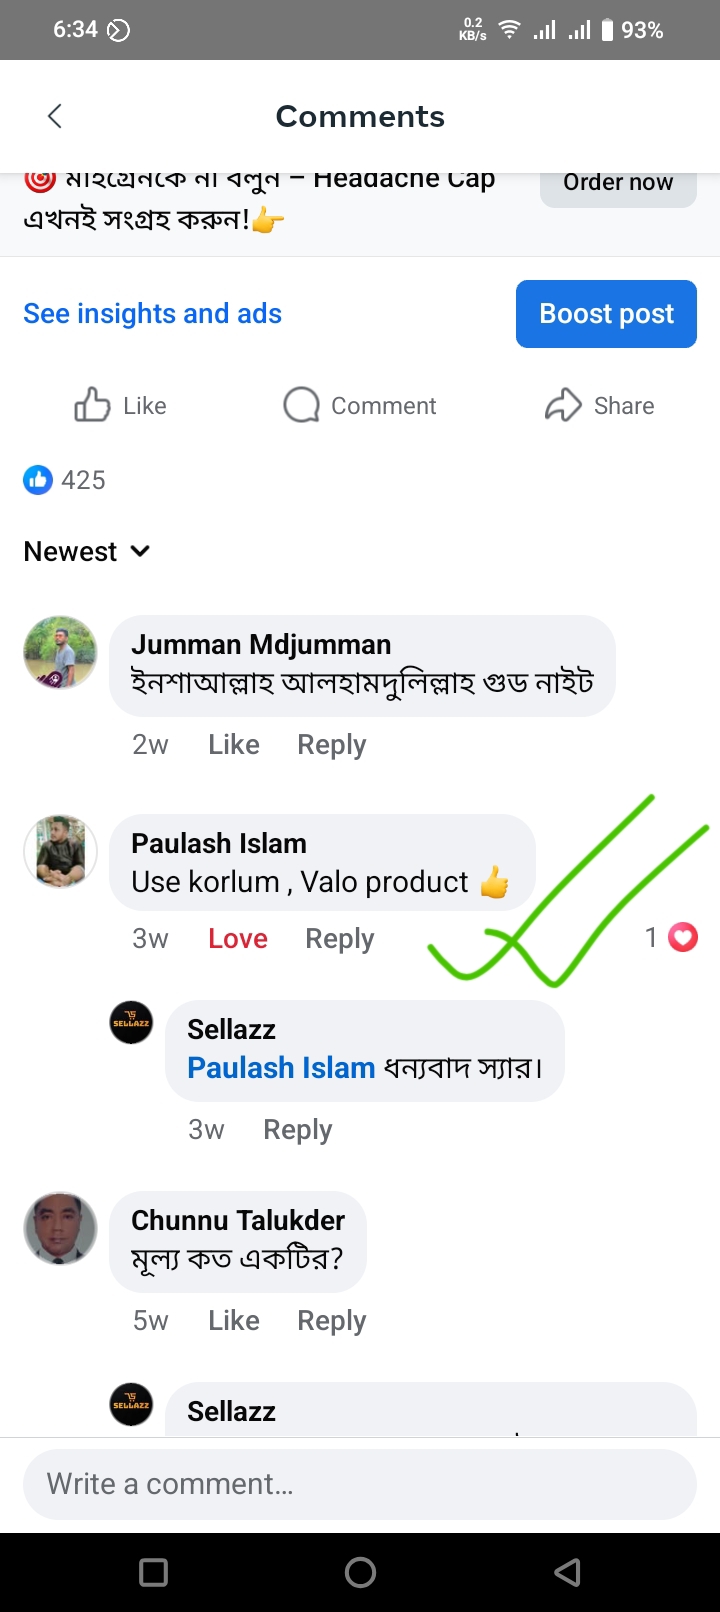Screen dimensions: 720x1612
Task: Open the blue thumbs-up reactions count icon
Action: [x=37, y=480]
